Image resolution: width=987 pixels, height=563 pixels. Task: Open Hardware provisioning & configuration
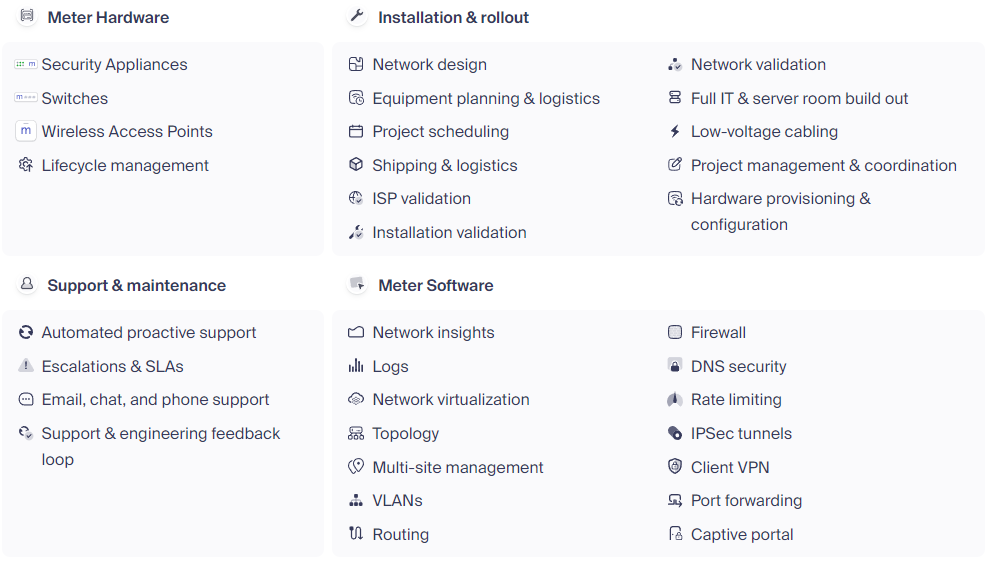781,212
